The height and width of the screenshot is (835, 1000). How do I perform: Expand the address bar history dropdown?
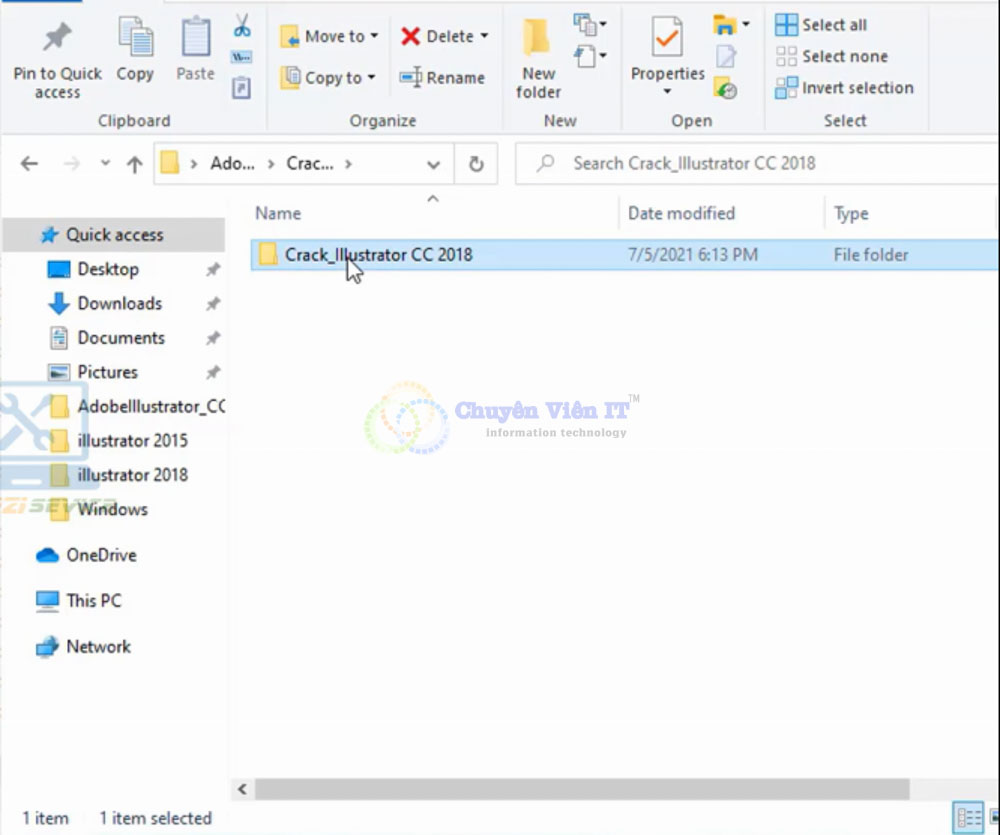click(433, 165)
